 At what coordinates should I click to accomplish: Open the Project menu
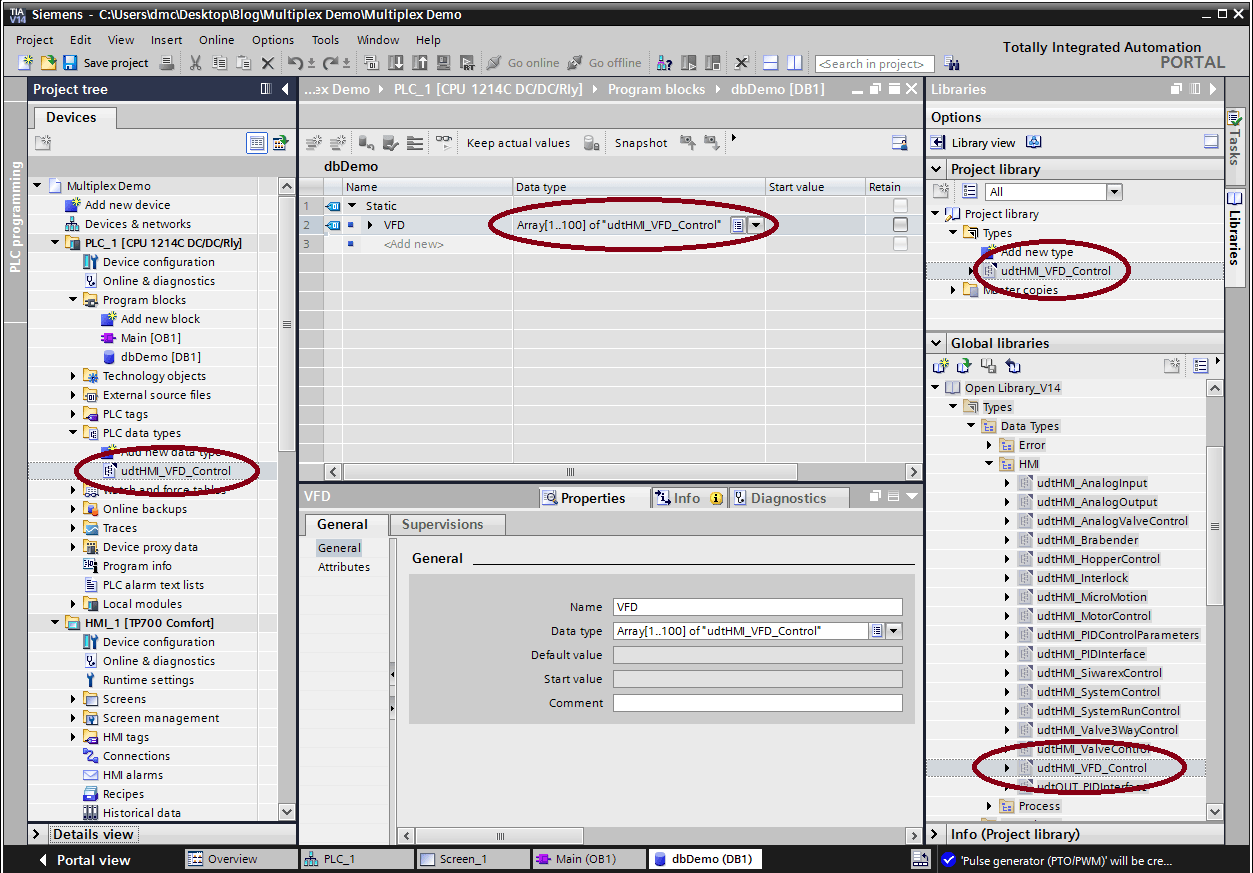coord(35,40)
